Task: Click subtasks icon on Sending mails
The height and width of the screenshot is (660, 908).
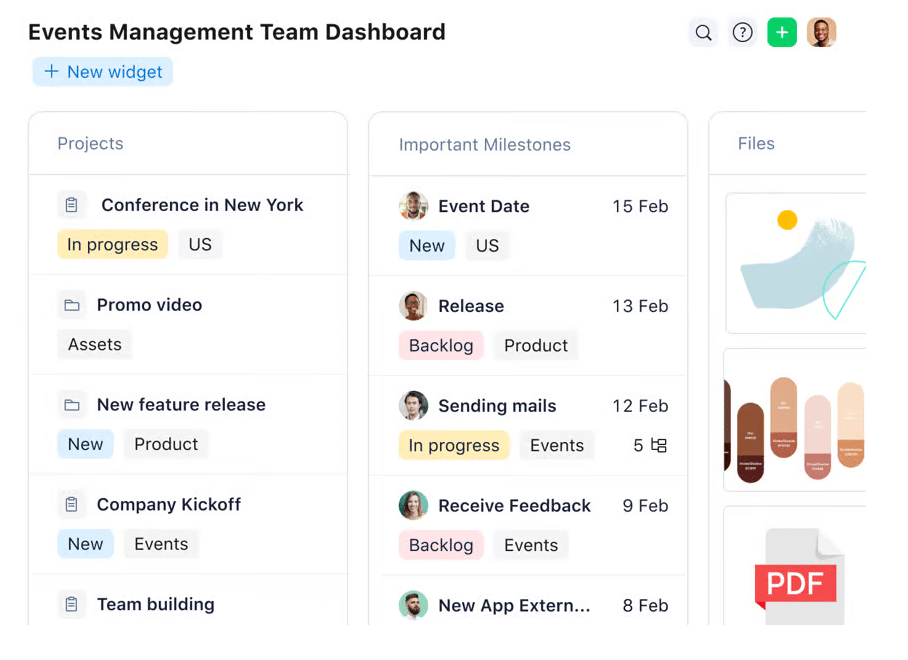Action: [x=658, y=445]
